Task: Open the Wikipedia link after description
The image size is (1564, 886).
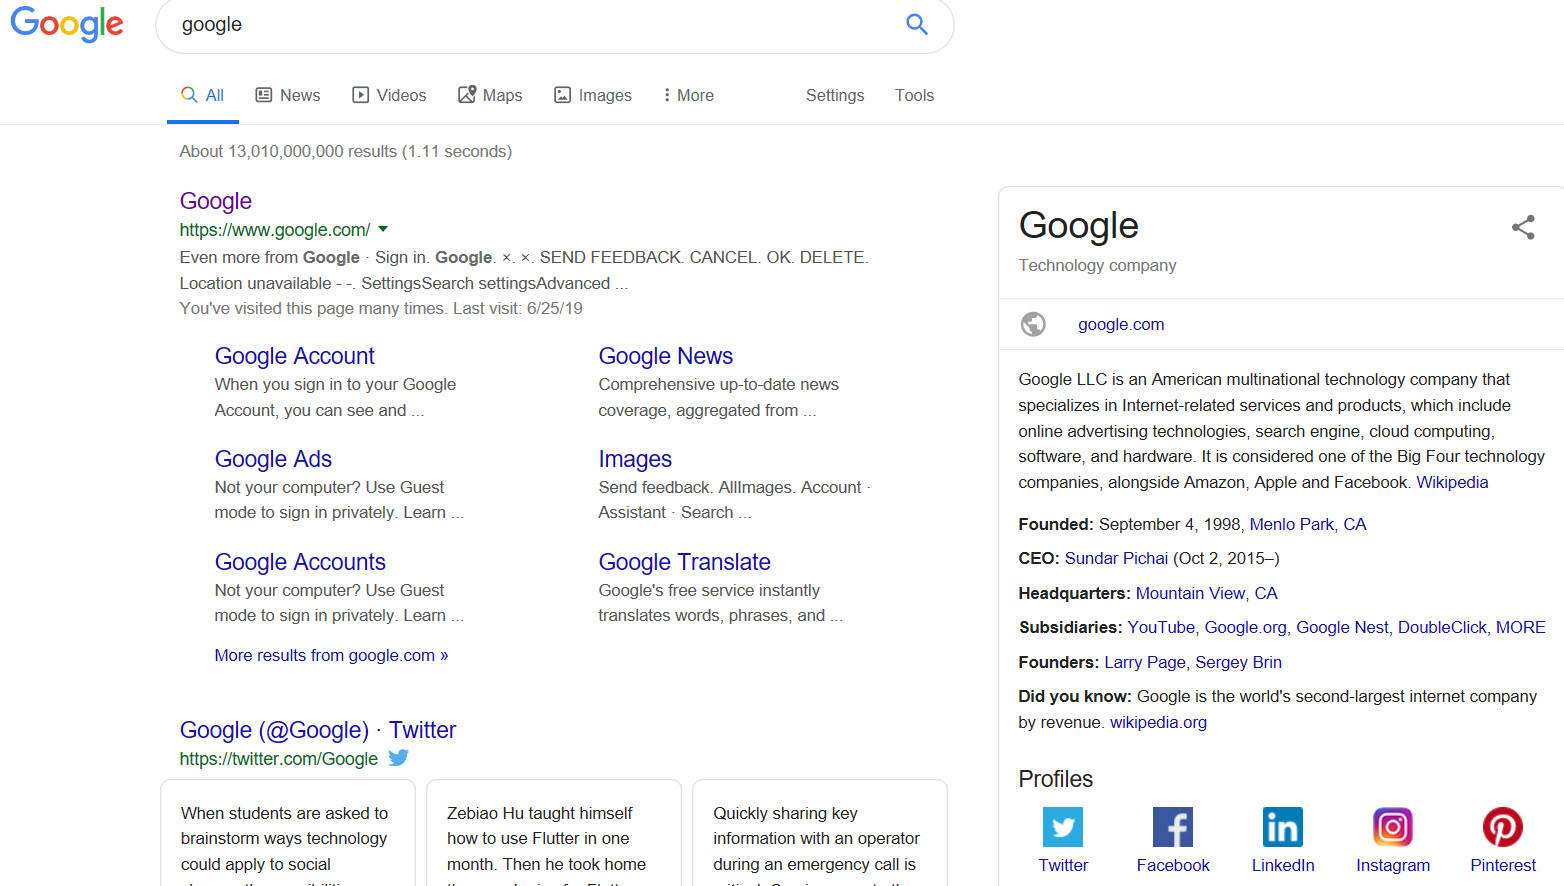Action: pos(1452,482)
